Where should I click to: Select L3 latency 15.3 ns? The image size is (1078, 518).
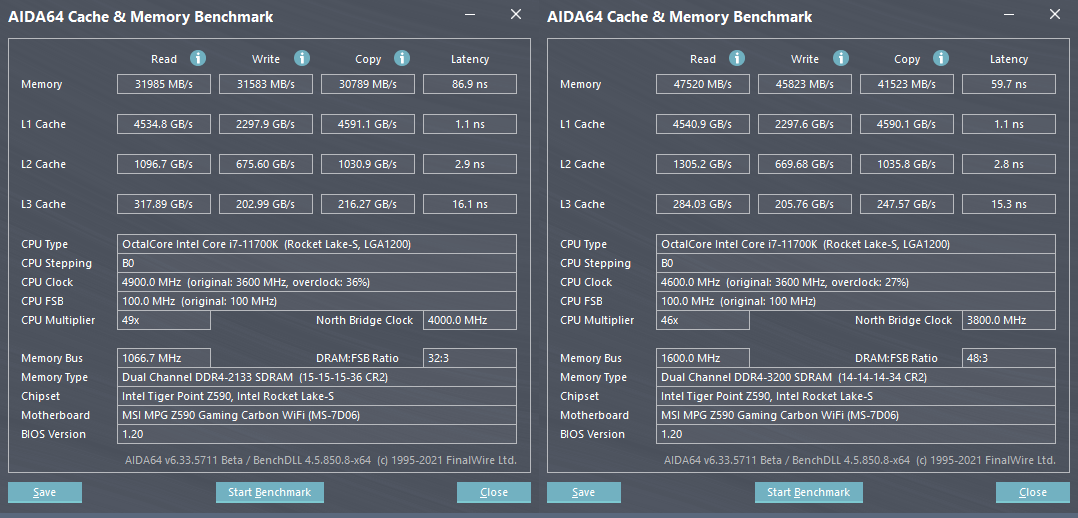click(1009, 204)
